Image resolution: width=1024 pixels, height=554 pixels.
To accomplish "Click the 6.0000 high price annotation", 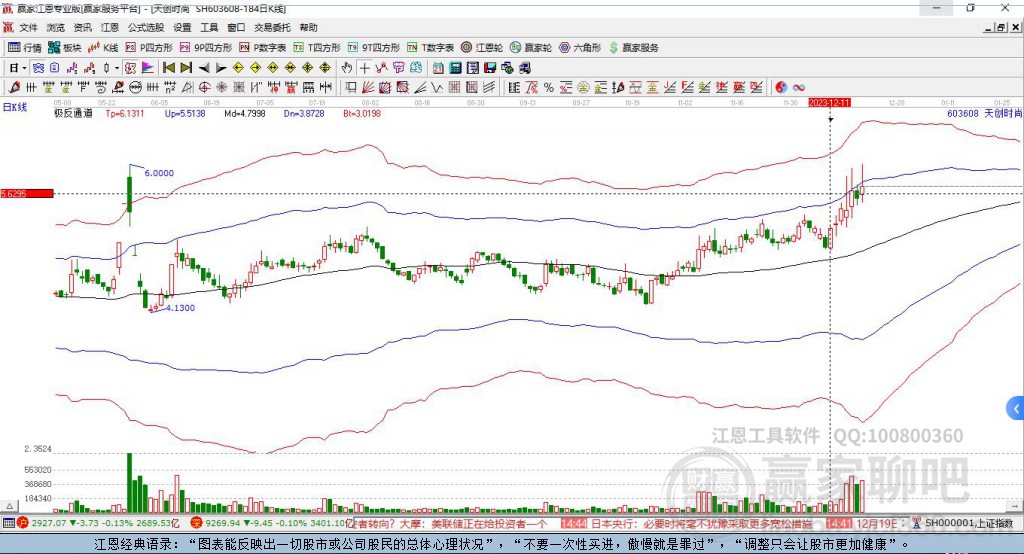I will 159,173.
